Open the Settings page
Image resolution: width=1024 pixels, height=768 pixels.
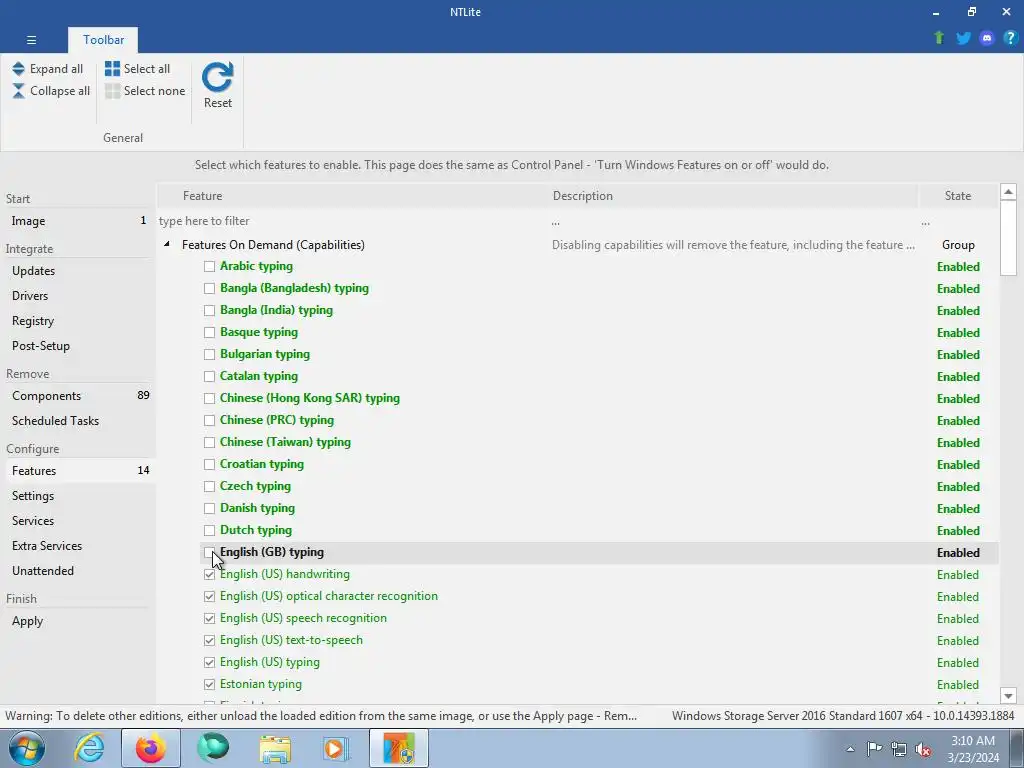pos(78,496)
